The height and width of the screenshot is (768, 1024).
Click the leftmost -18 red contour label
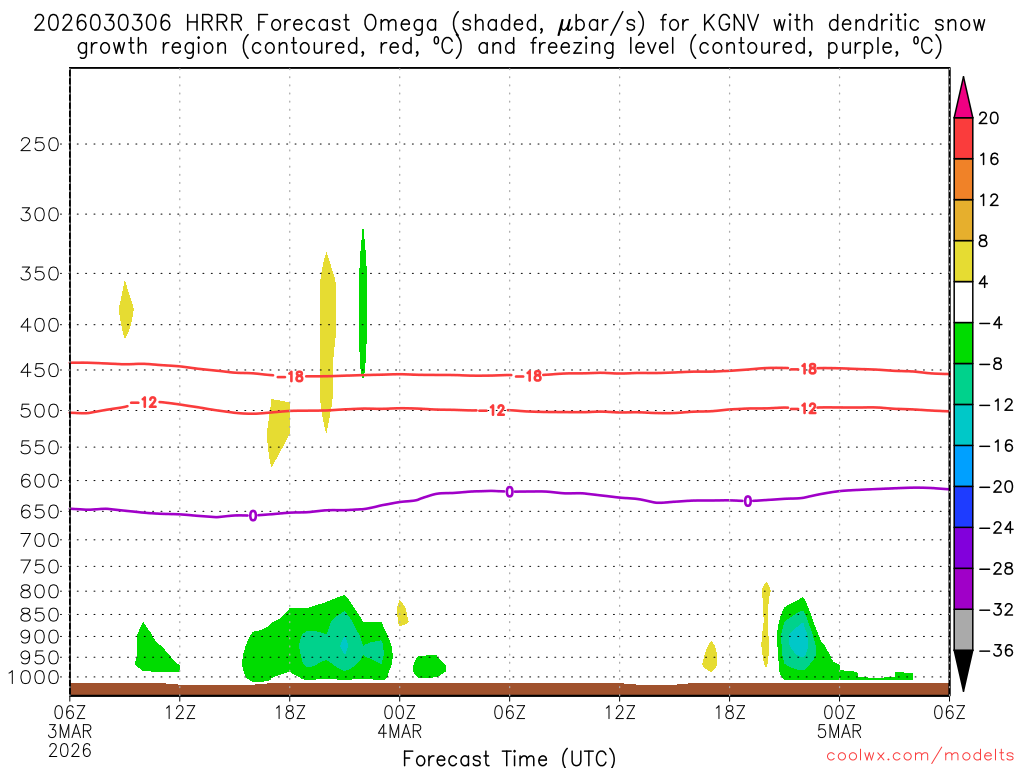[x=291, y=377]
